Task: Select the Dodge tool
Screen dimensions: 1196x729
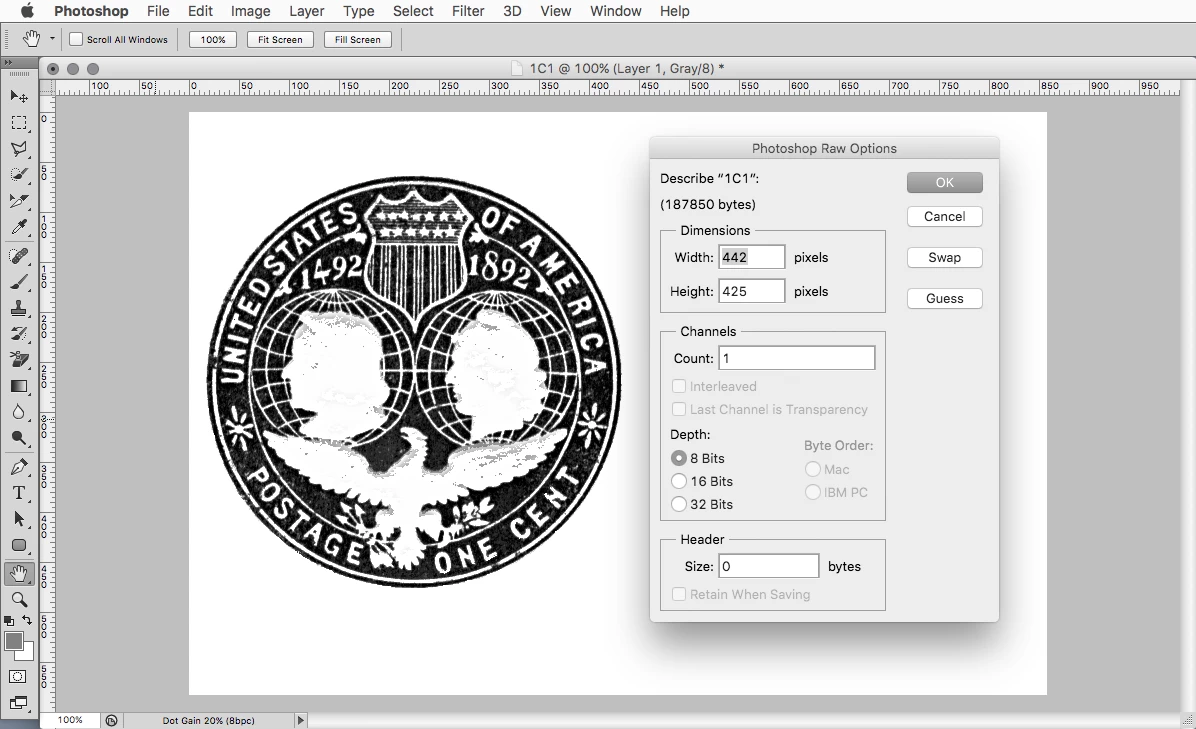Action: [x=19, y=438]
